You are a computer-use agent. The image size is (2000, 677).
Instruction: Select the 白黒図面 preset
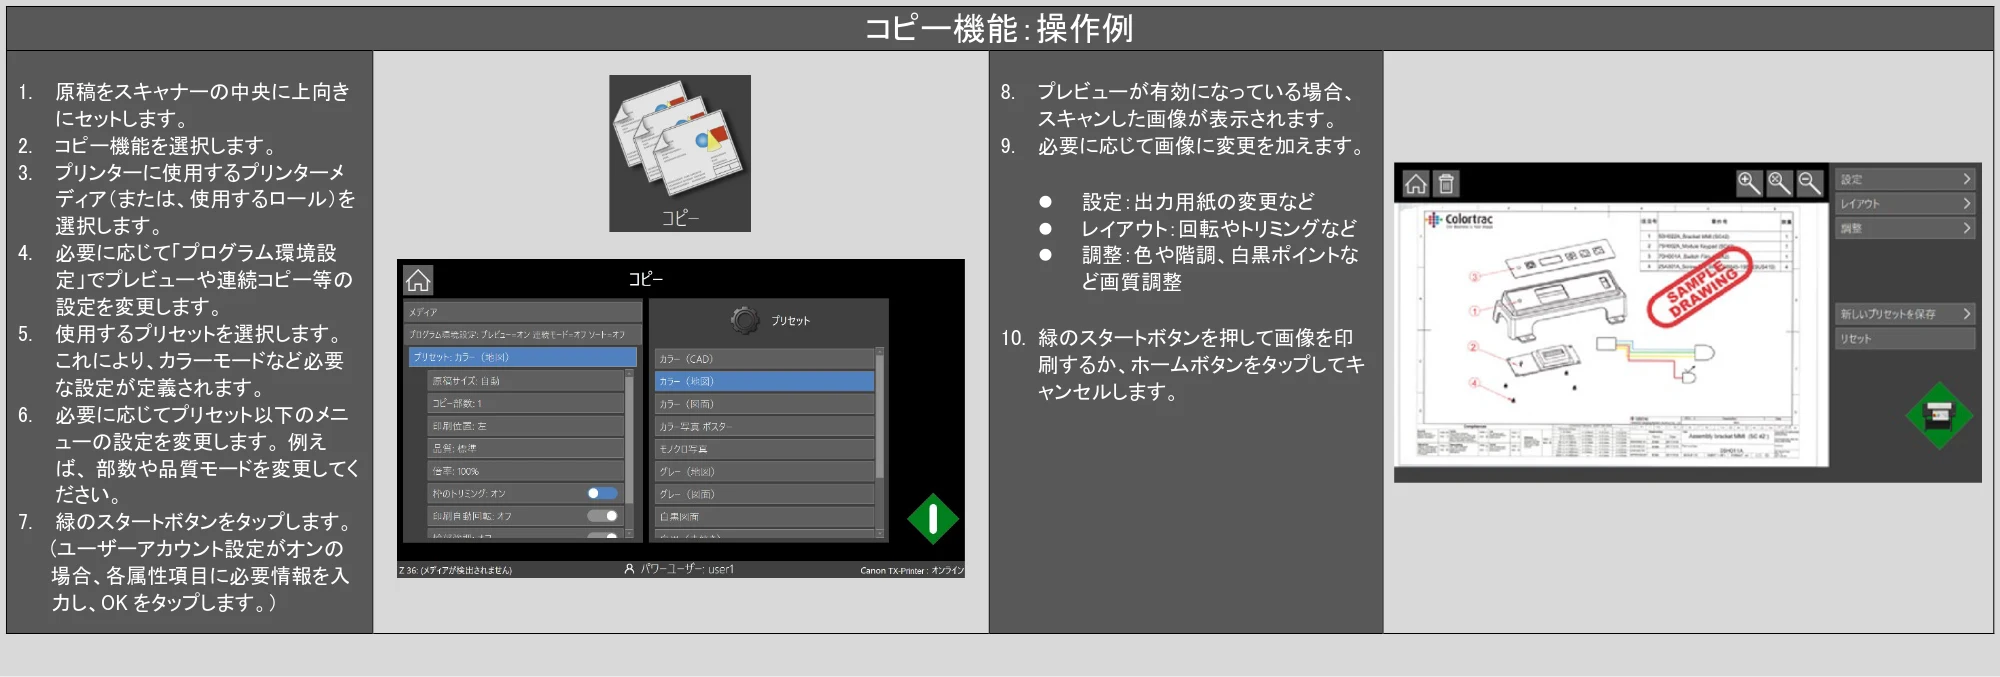[764, 516]
